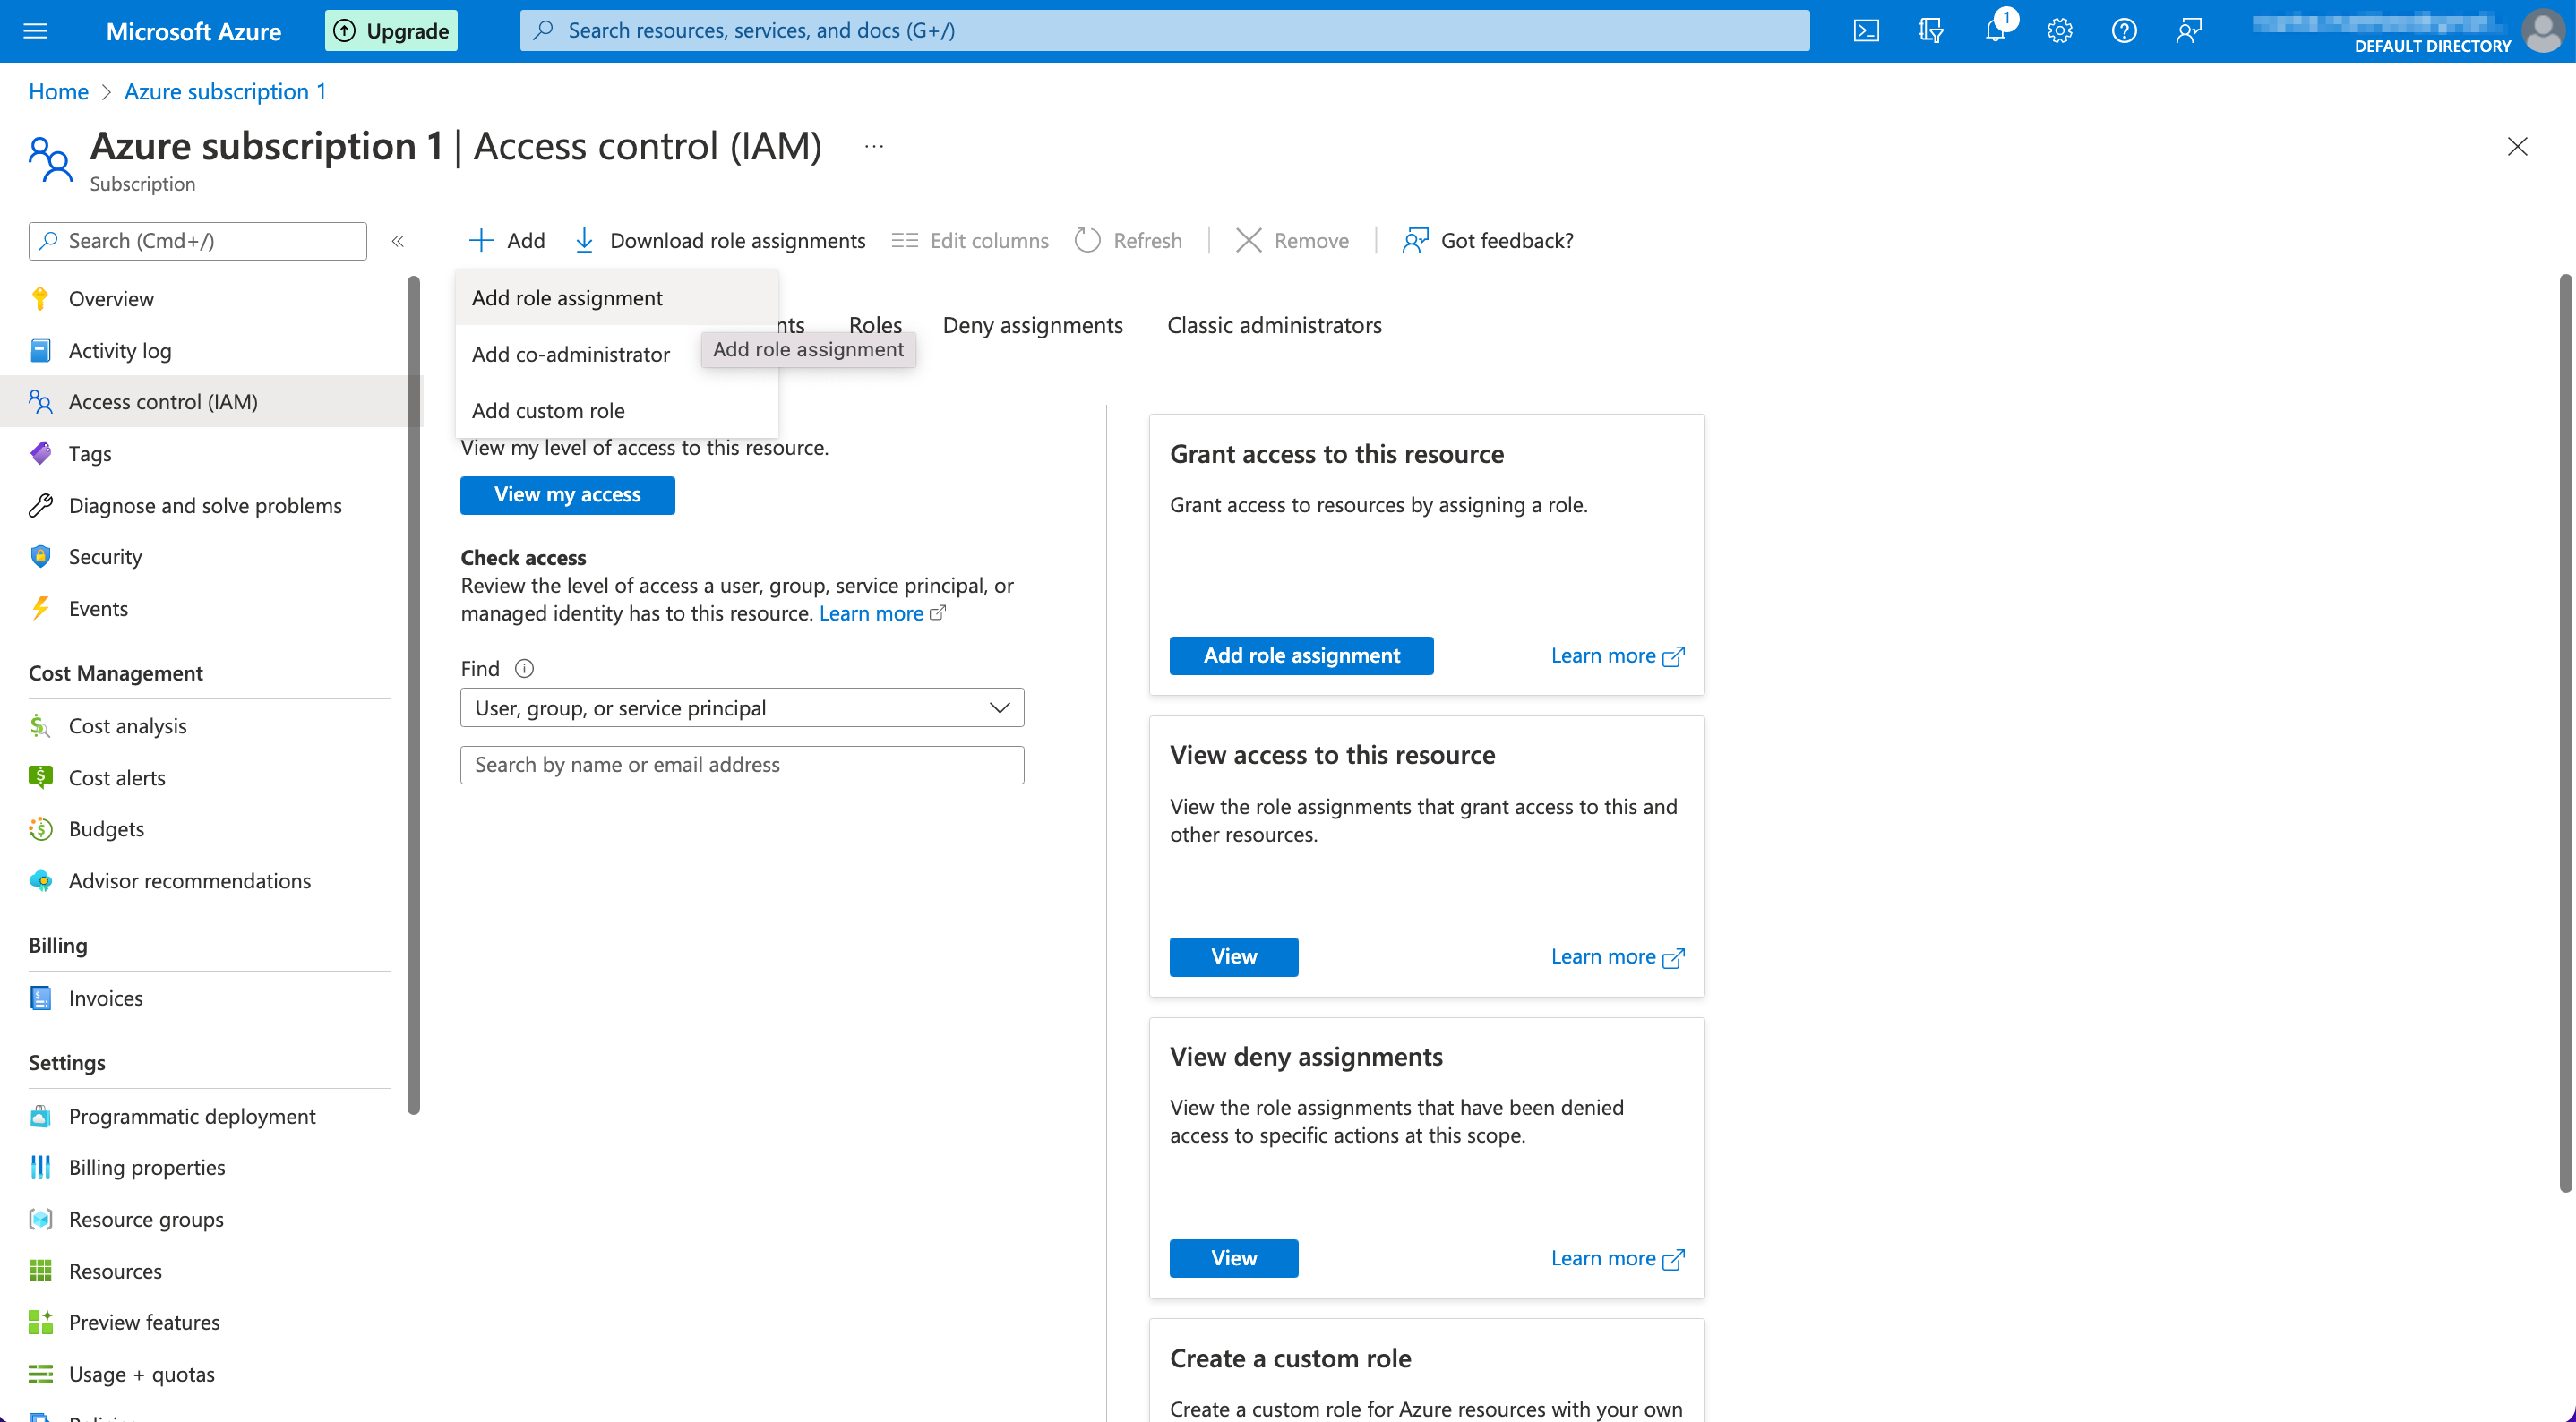Switch to Deny assignments tab

tap(1032, 325)
